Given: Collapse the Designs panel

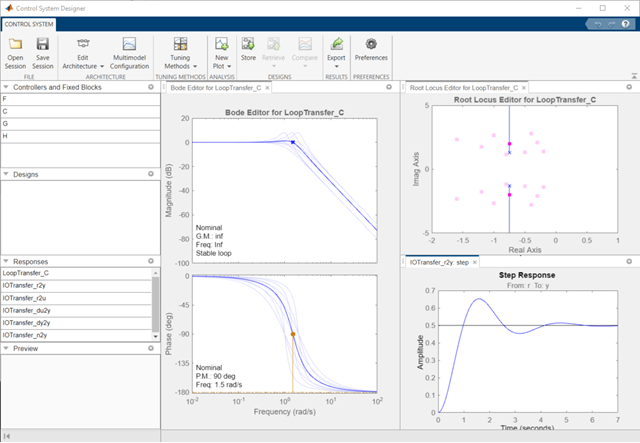Looking at the screenshot, I should click(x=6, y=174).
